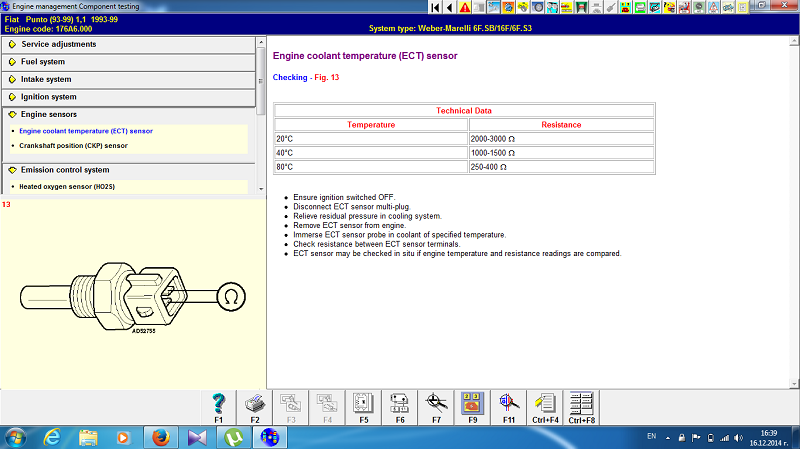
Task: Click the Fig. 13 link
Action: pyautogui.click(x=326, y=77)
